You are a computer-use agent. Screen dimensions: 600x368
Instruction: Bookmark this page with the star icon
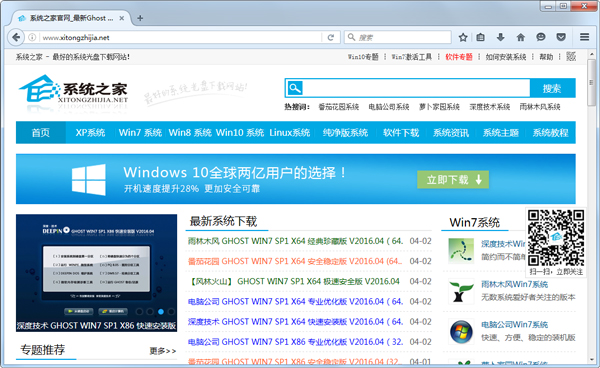(x=463, y=37)
